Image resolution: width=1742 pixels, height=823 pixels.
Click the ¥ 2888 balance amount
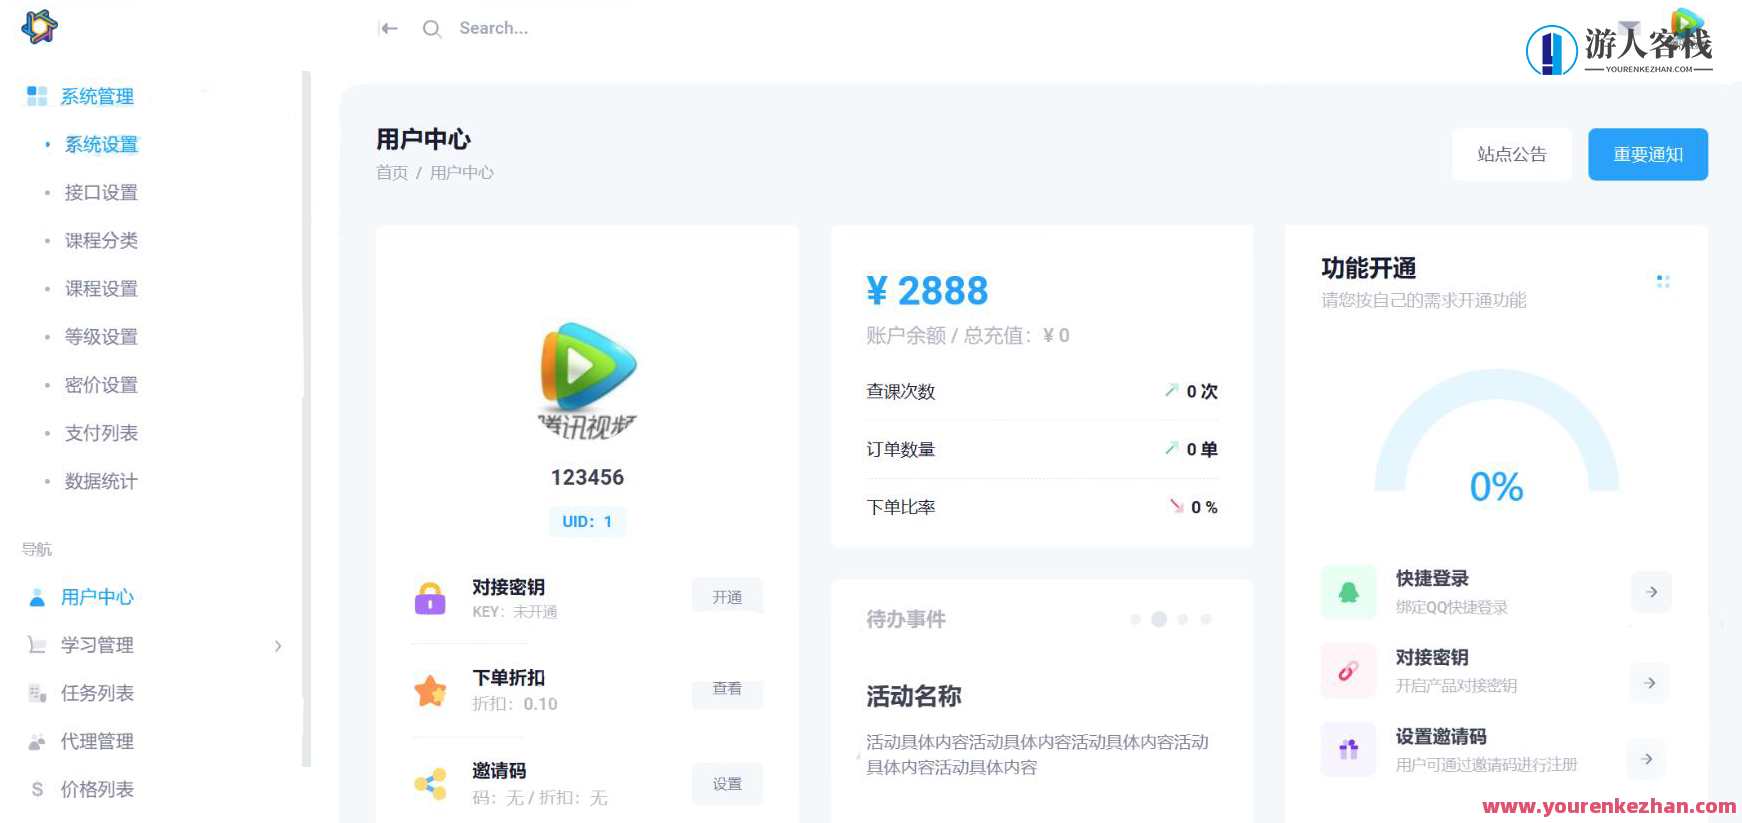[x=927, y=291]
